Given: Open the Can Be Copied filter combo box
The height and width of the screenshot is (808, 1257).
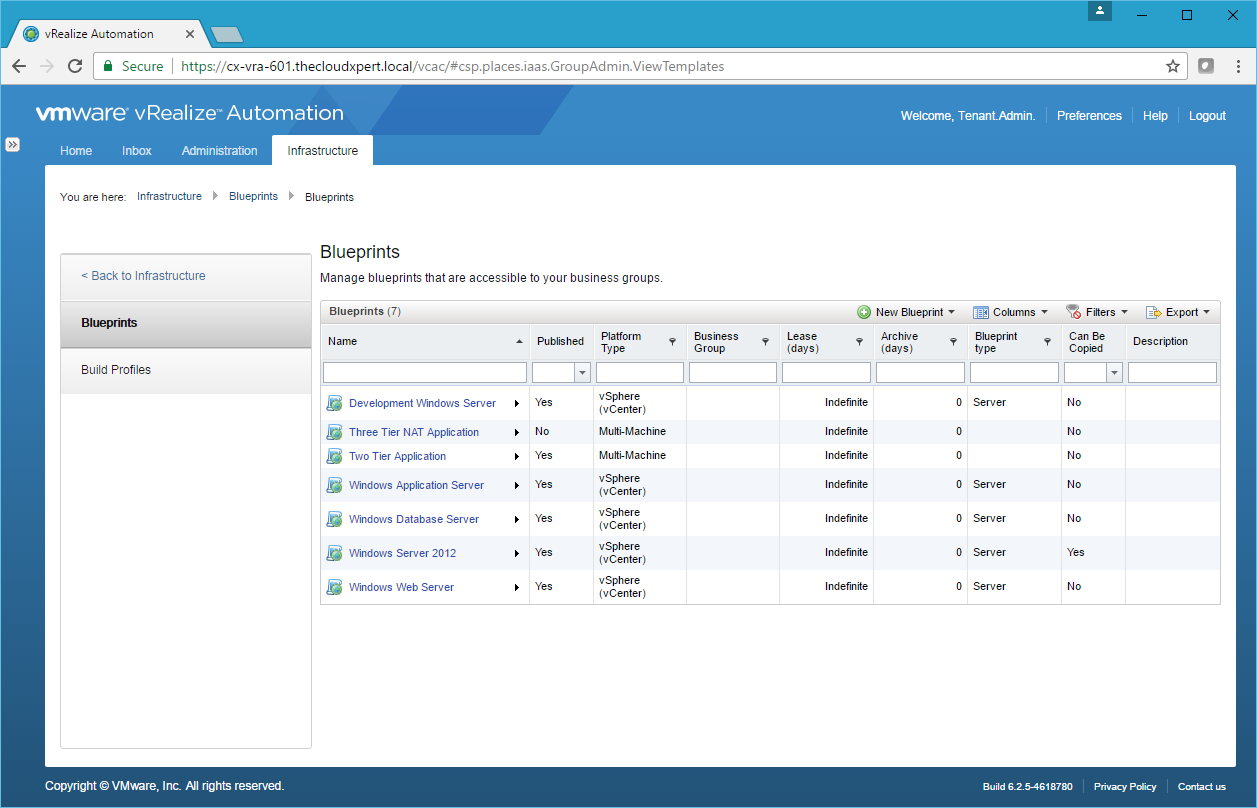Looking at the screenshot, I should tap(1114, 373).
